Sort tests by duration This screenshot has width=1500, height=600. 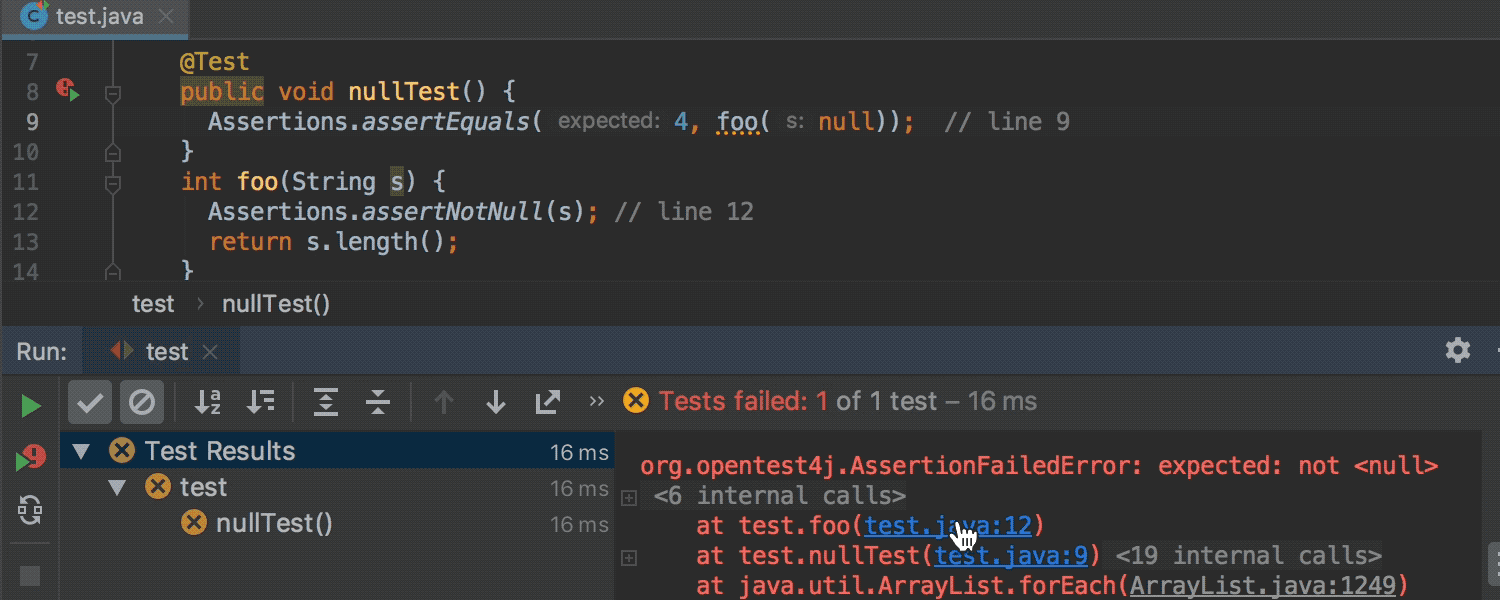(261, 402)
